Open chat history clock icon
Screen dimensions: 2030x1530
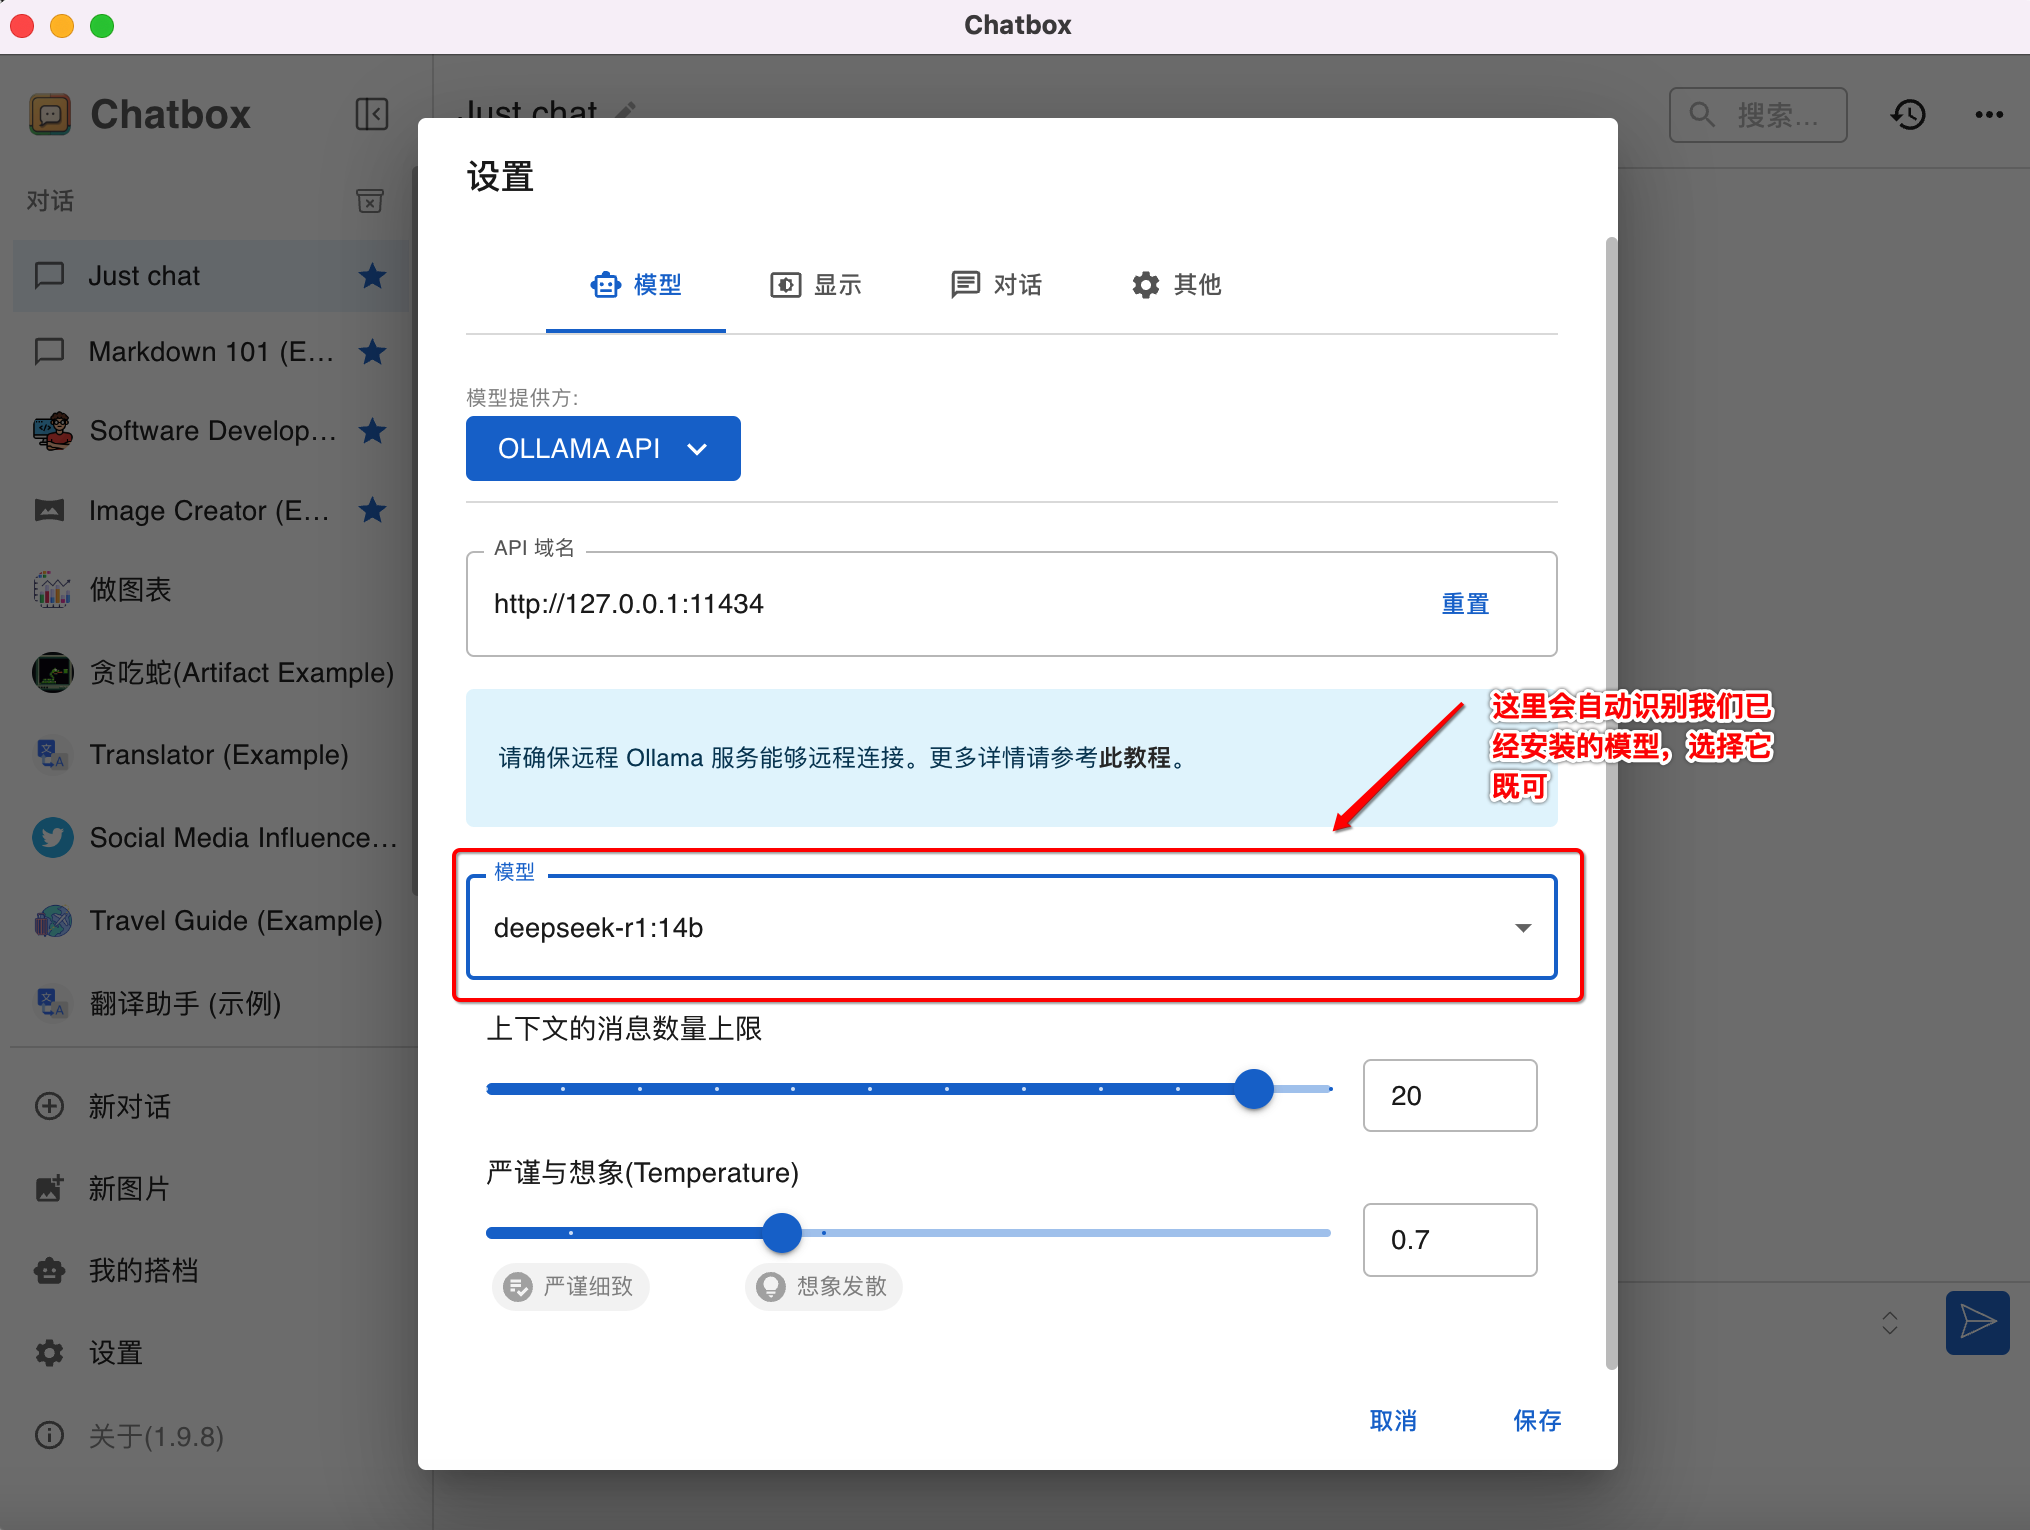pyautogui.click(x=1908, y=115)
